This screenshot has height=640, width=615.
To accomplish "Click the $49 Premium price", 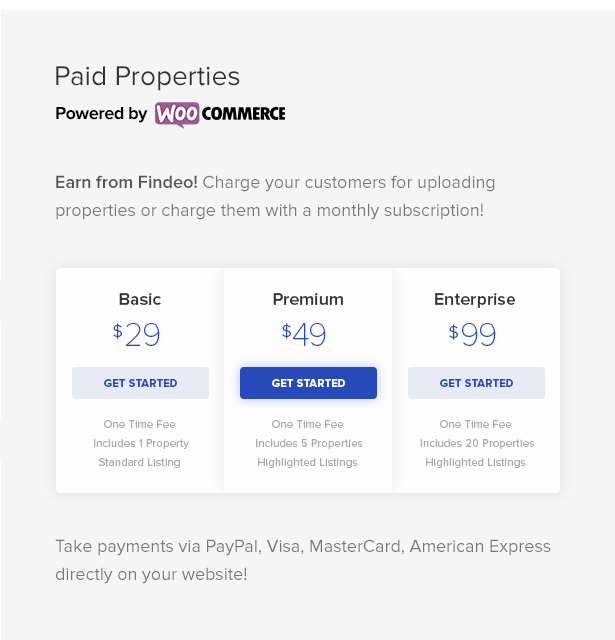I will click(306, 334).
